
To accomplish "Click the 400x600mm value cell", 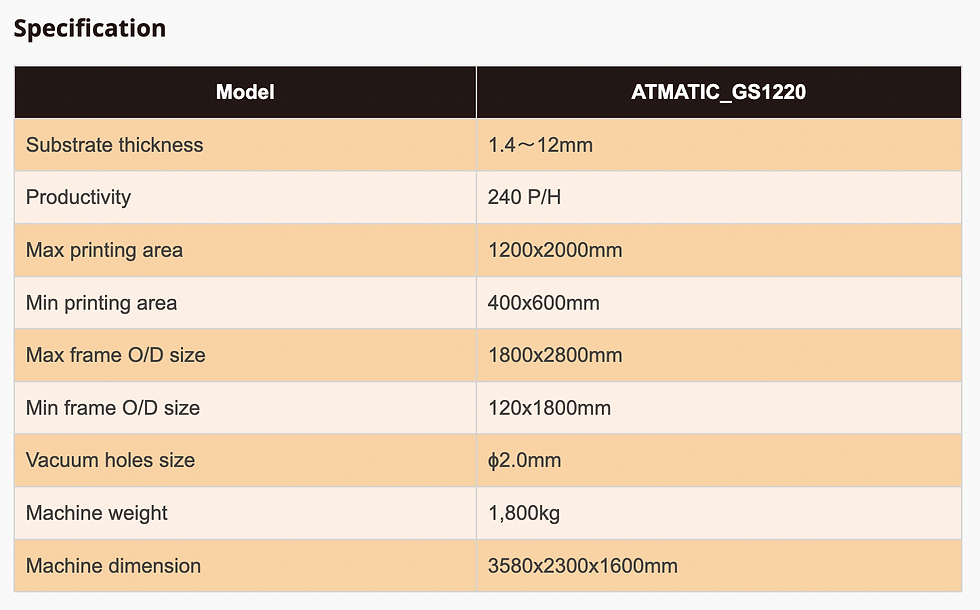I will pos(544,303).
